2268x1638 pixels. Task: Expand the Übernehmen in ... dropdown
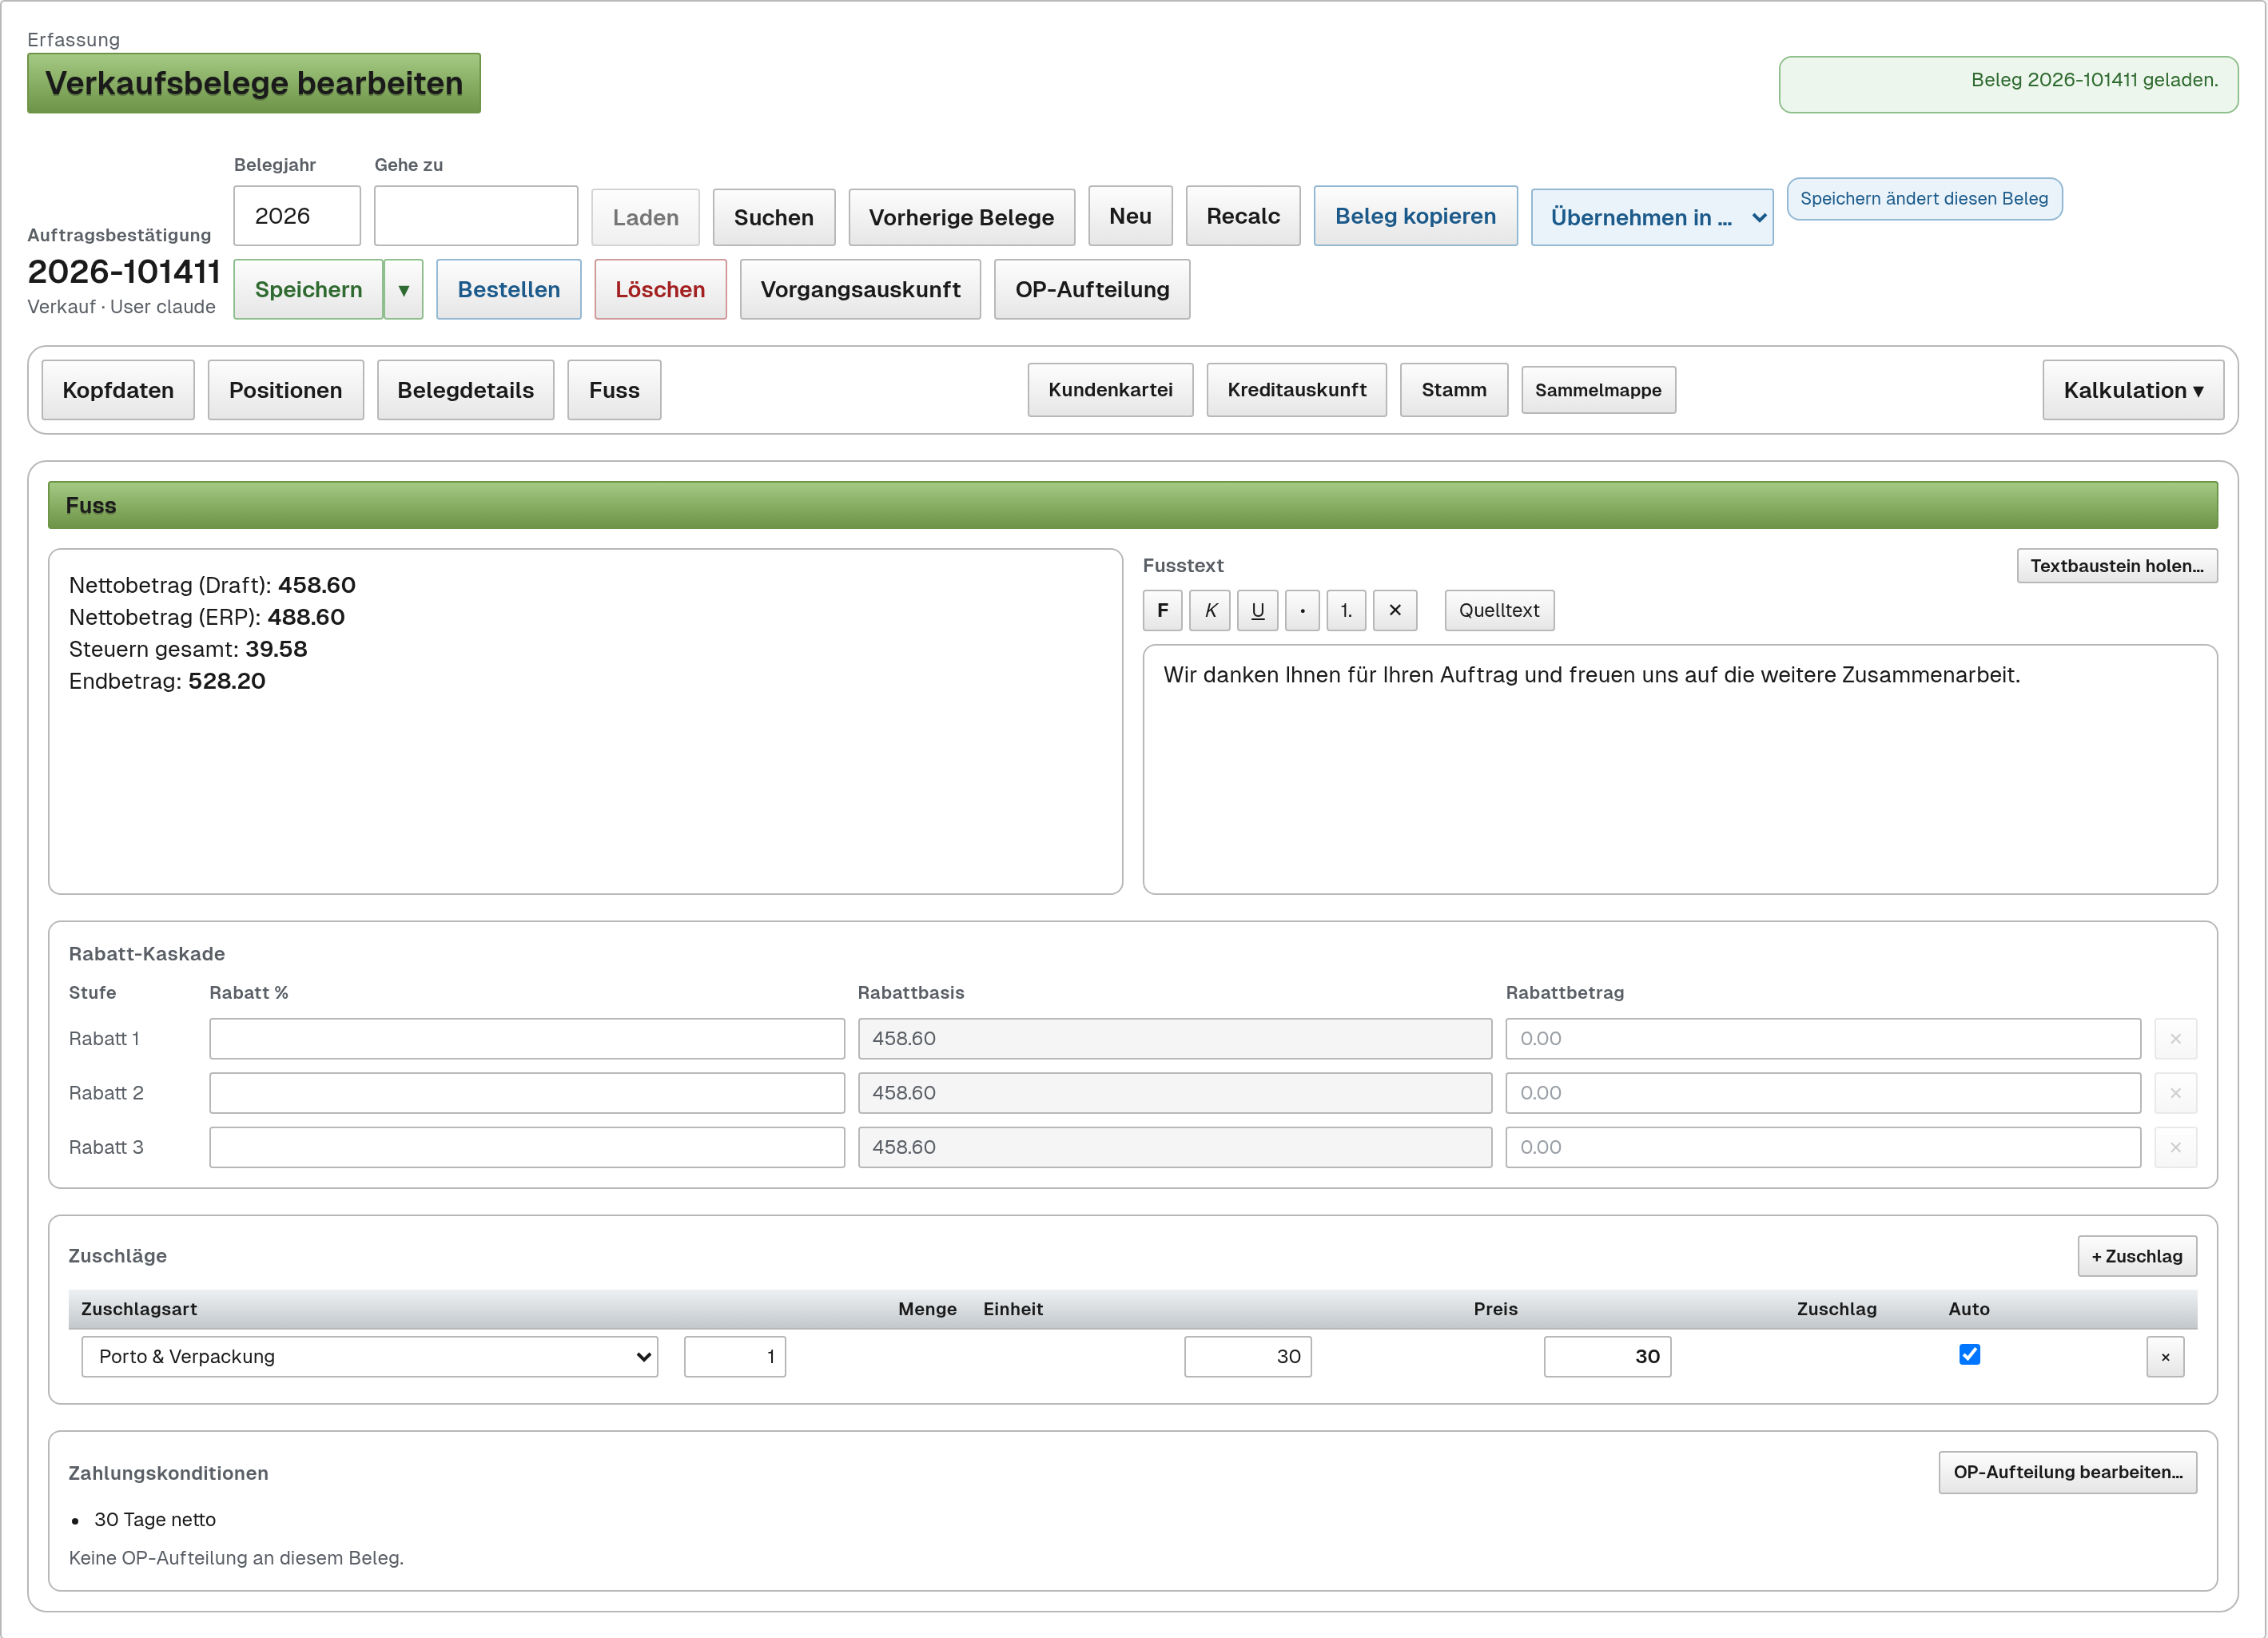[1652, 217]
